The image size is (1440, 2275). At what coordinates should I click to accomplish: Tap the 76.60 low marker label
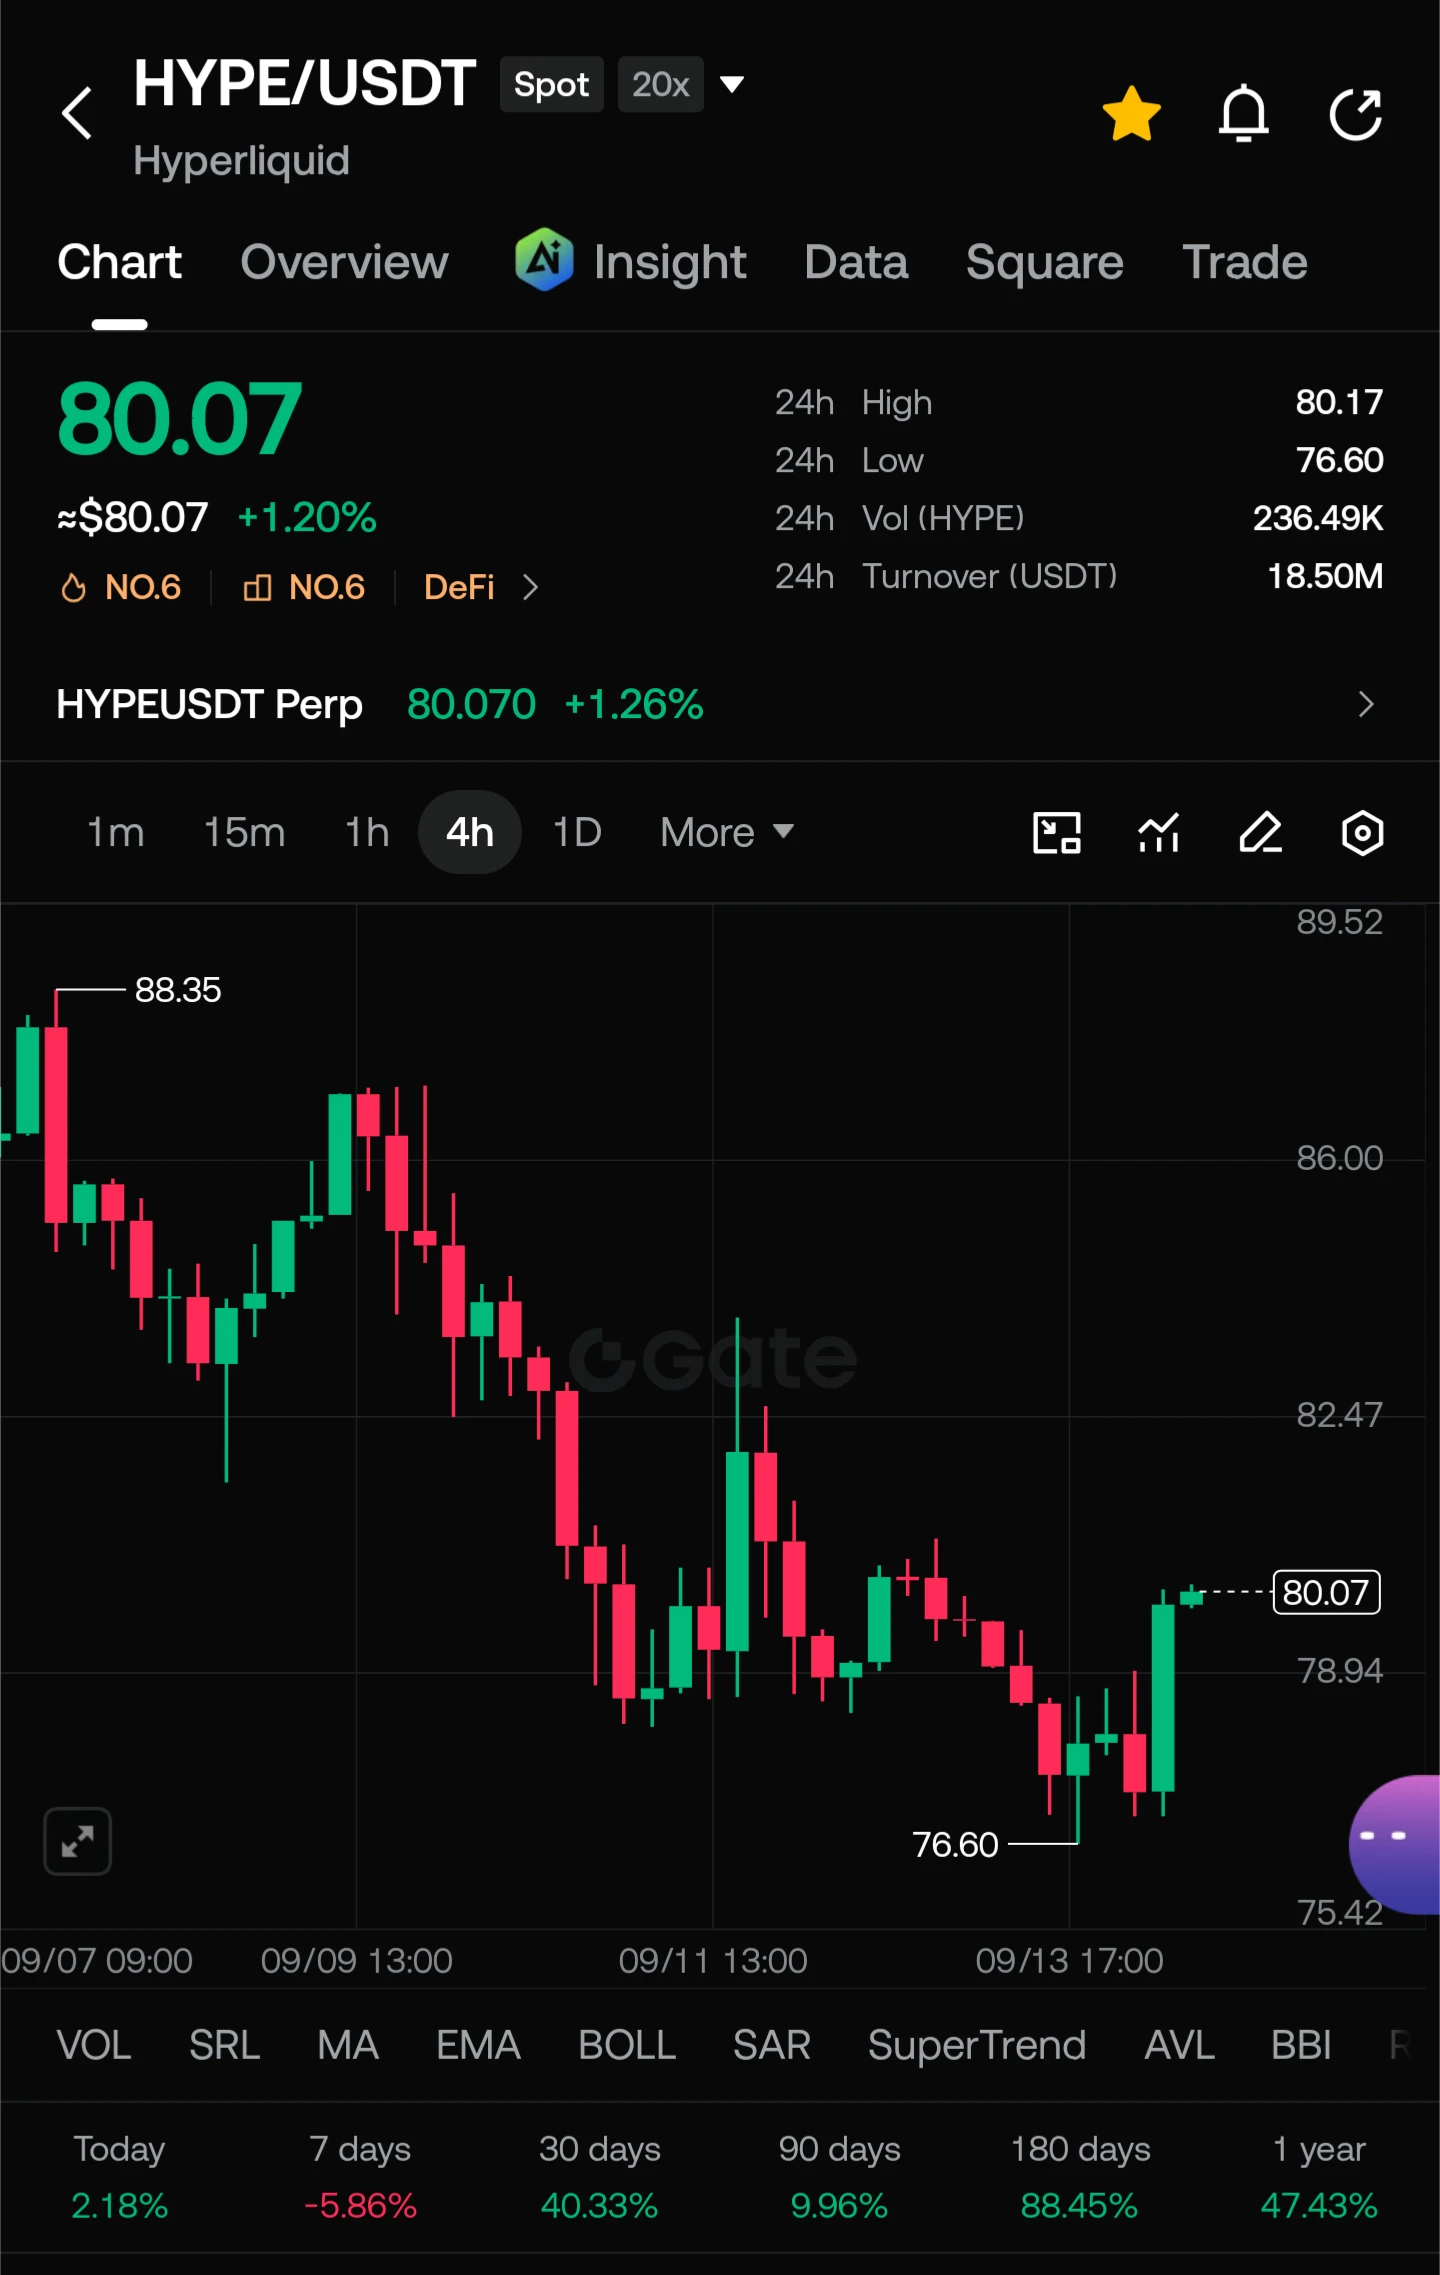click(x=955, y=1845)
